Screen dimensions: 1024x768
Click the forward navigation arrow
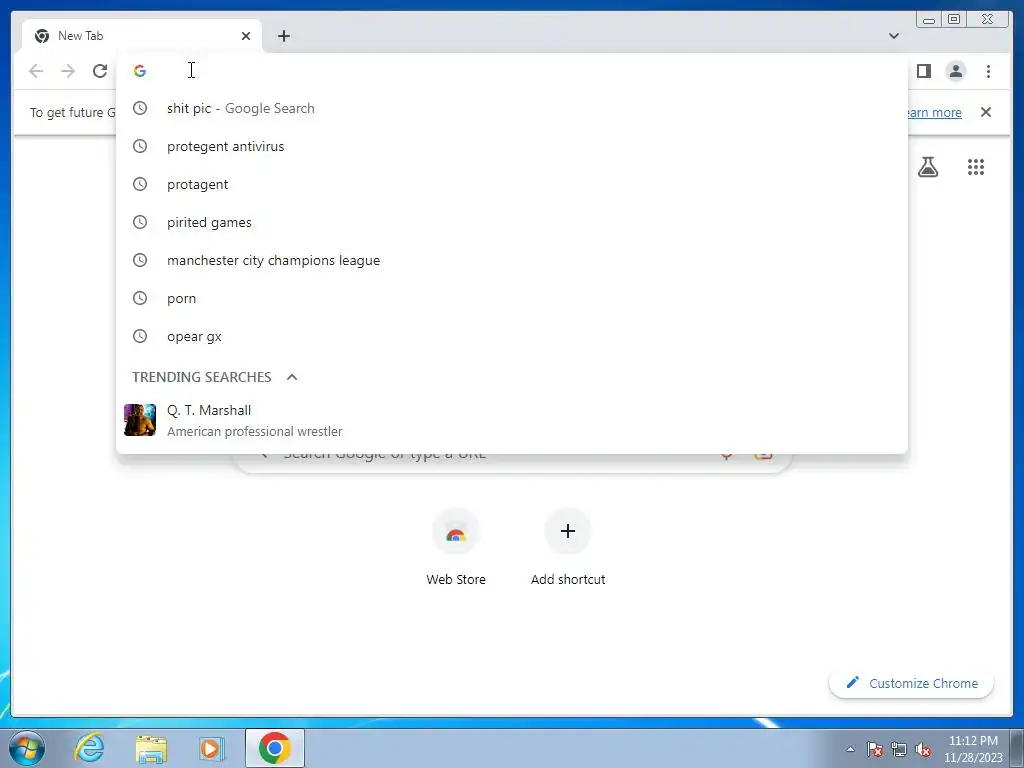(x=68, y=71)
